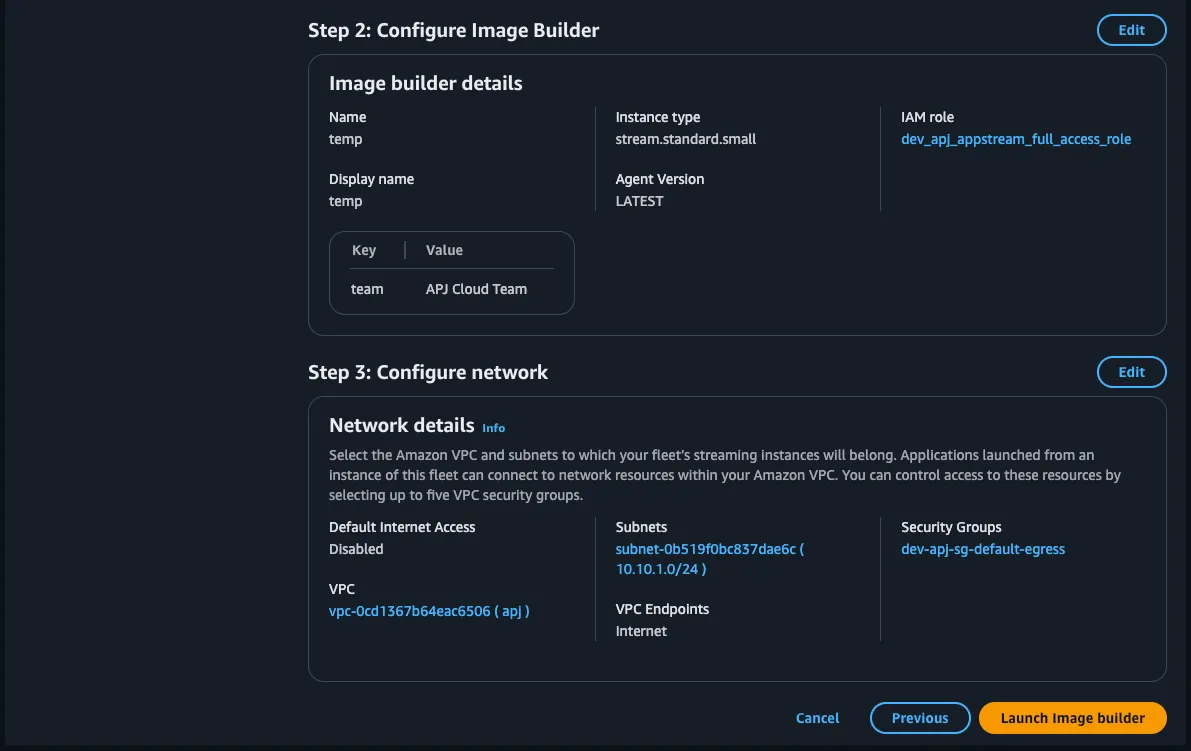Open the subnet-0b519f0bc837dae6c subnet link
This screenshot has height=751, width=1191.
pos(708,549)
